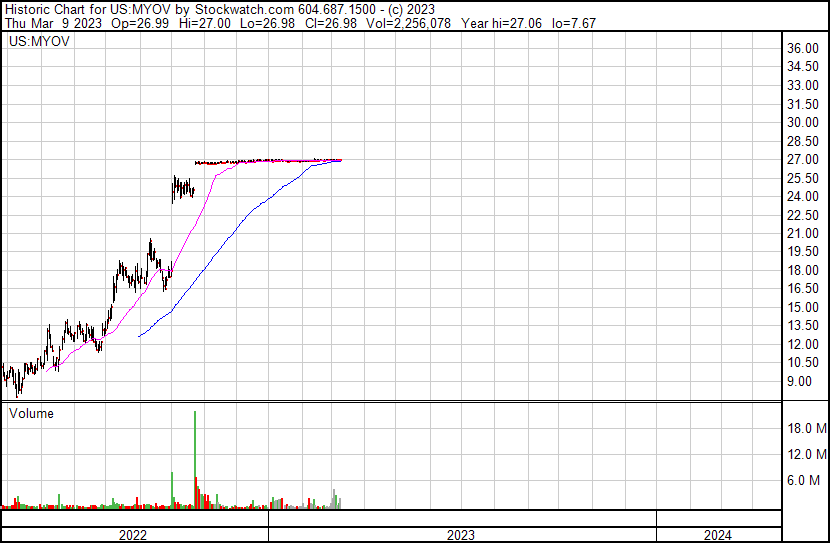
Task: Select the 2024 year label on the timeline
Action: coord(717,535)
